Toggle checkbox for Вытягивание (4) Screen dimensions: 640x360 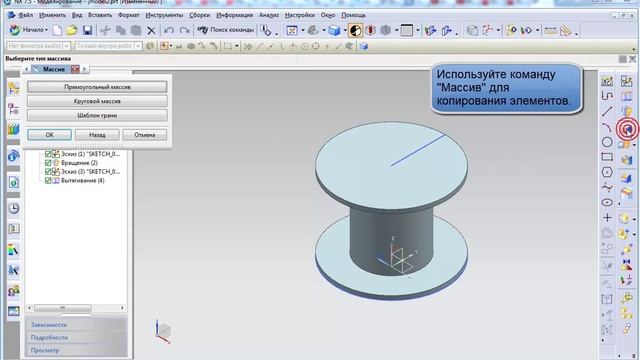[x=48, y=180]
